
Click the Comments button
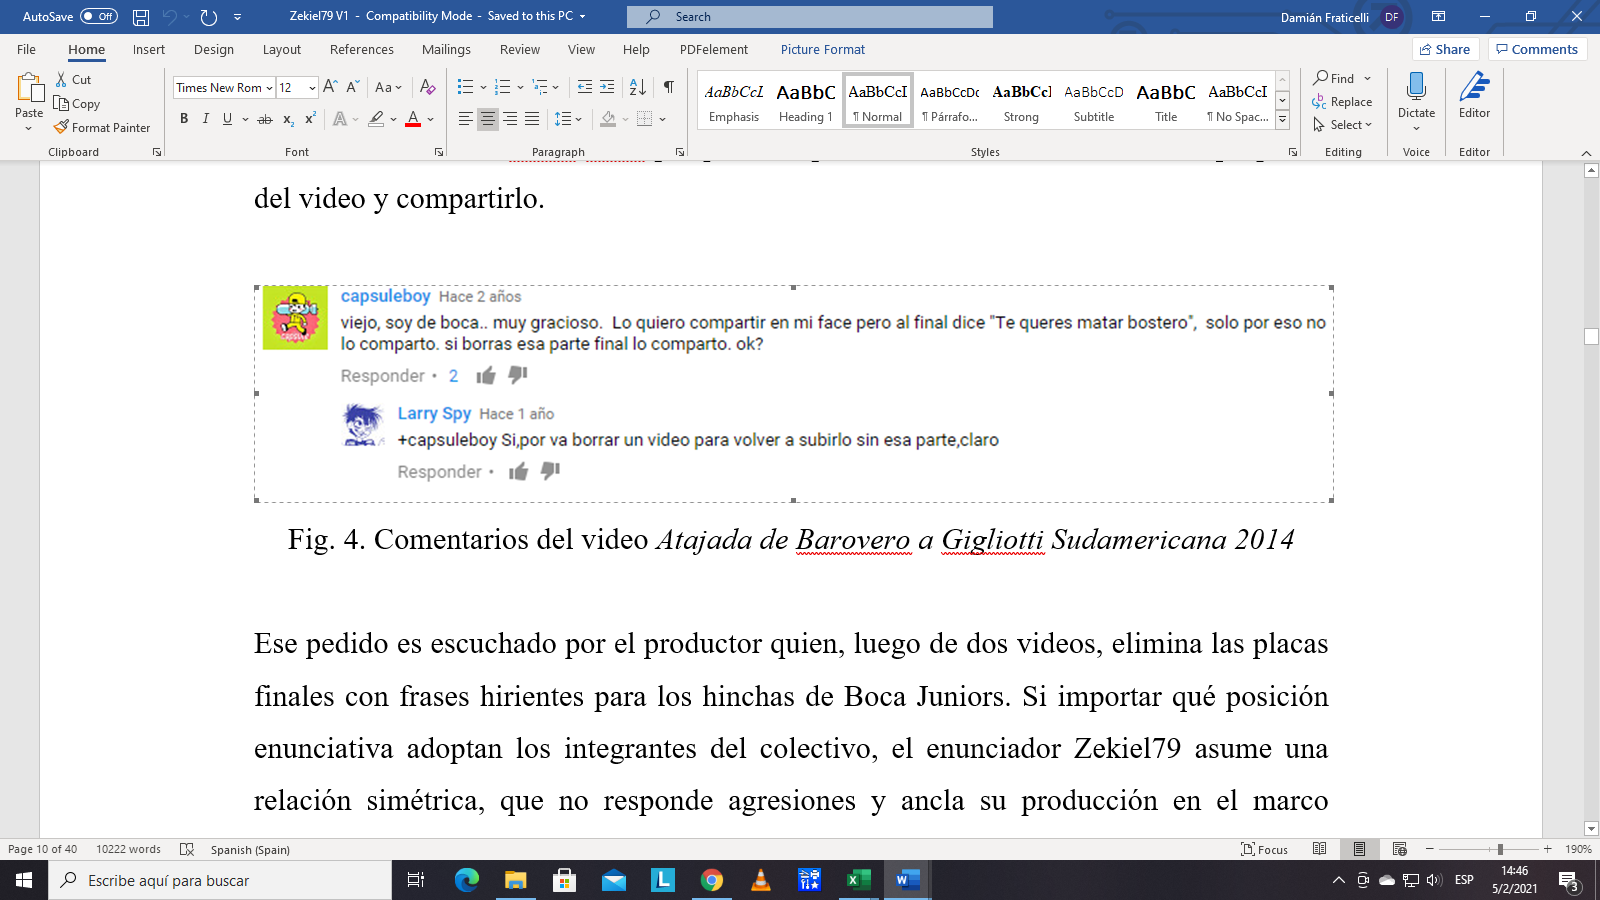point(1537,49)
